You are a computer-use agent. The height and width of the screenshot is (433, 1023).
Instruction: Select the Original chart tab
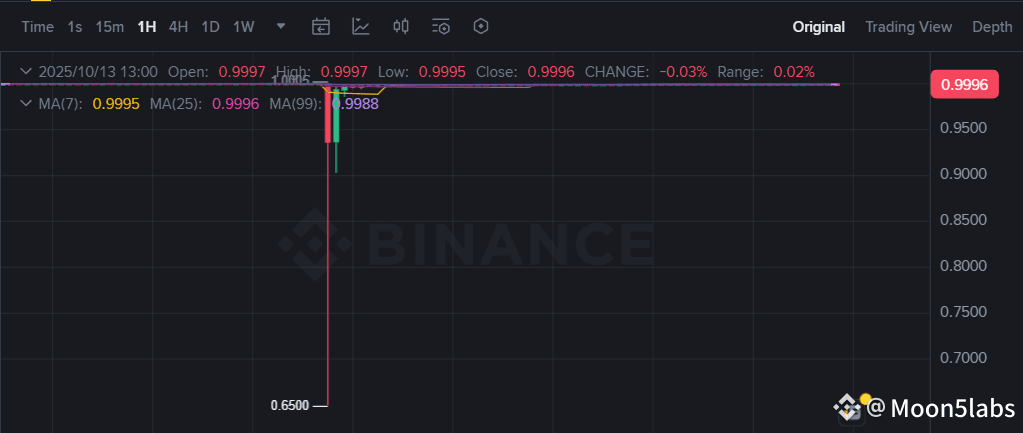click(x=819, y=27)
